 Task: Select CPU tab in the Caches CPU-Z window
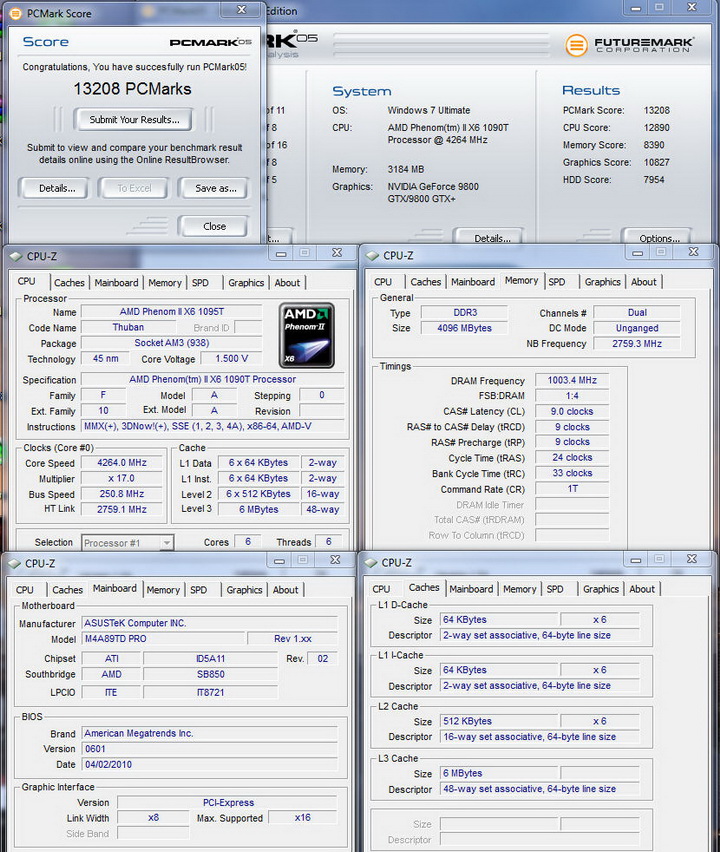pyautogui.click(x=381, y=589)
